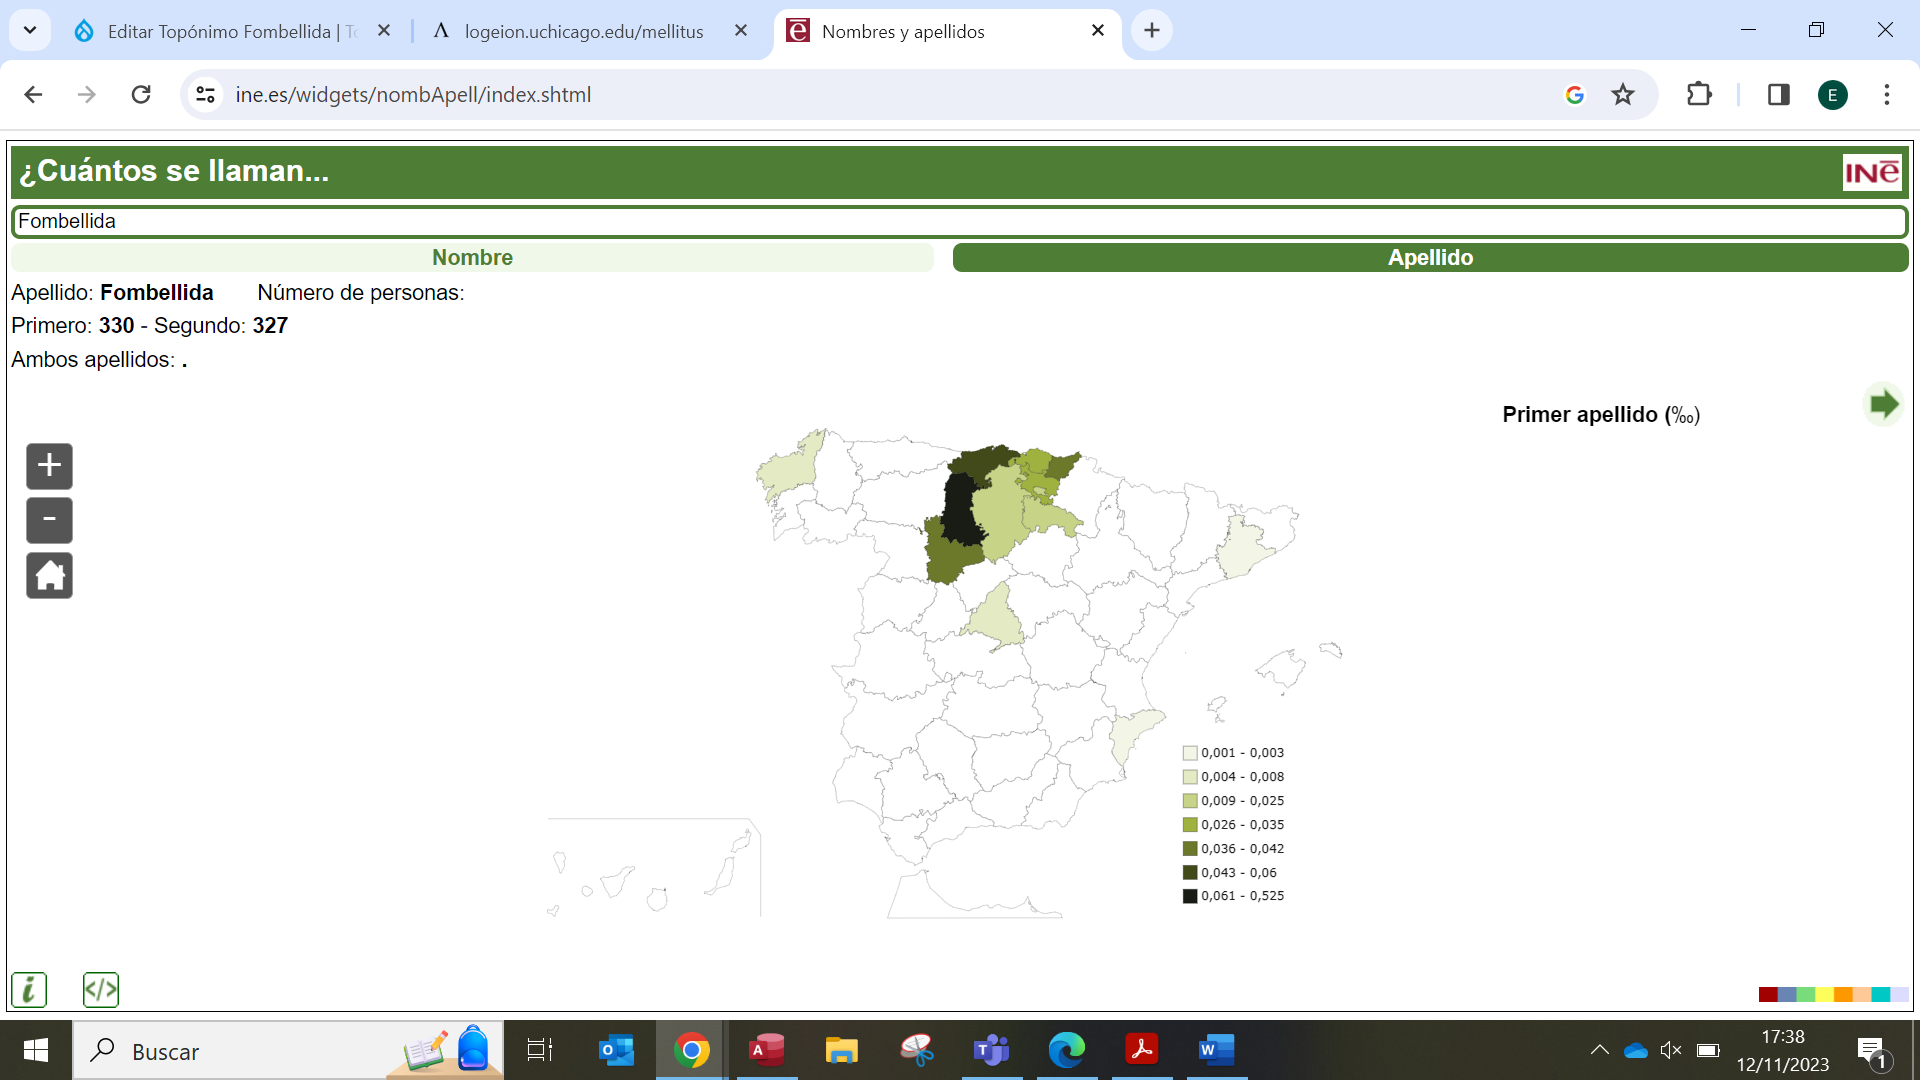Open Chrome's three-dot menu
The image size is (1920, 1080).
click(1887, 95)
